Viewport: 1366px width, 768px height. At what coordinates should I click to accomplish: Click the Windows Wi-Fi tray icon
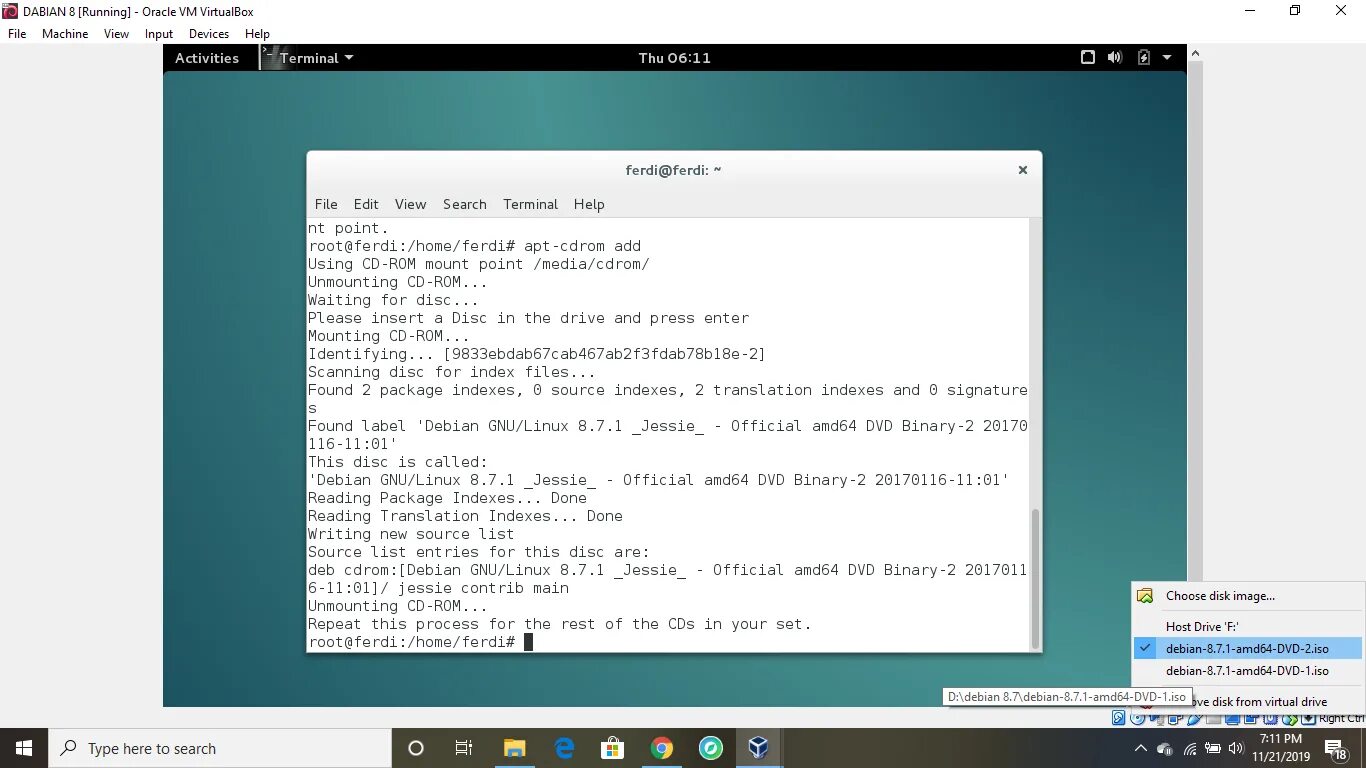(1190, 748)
